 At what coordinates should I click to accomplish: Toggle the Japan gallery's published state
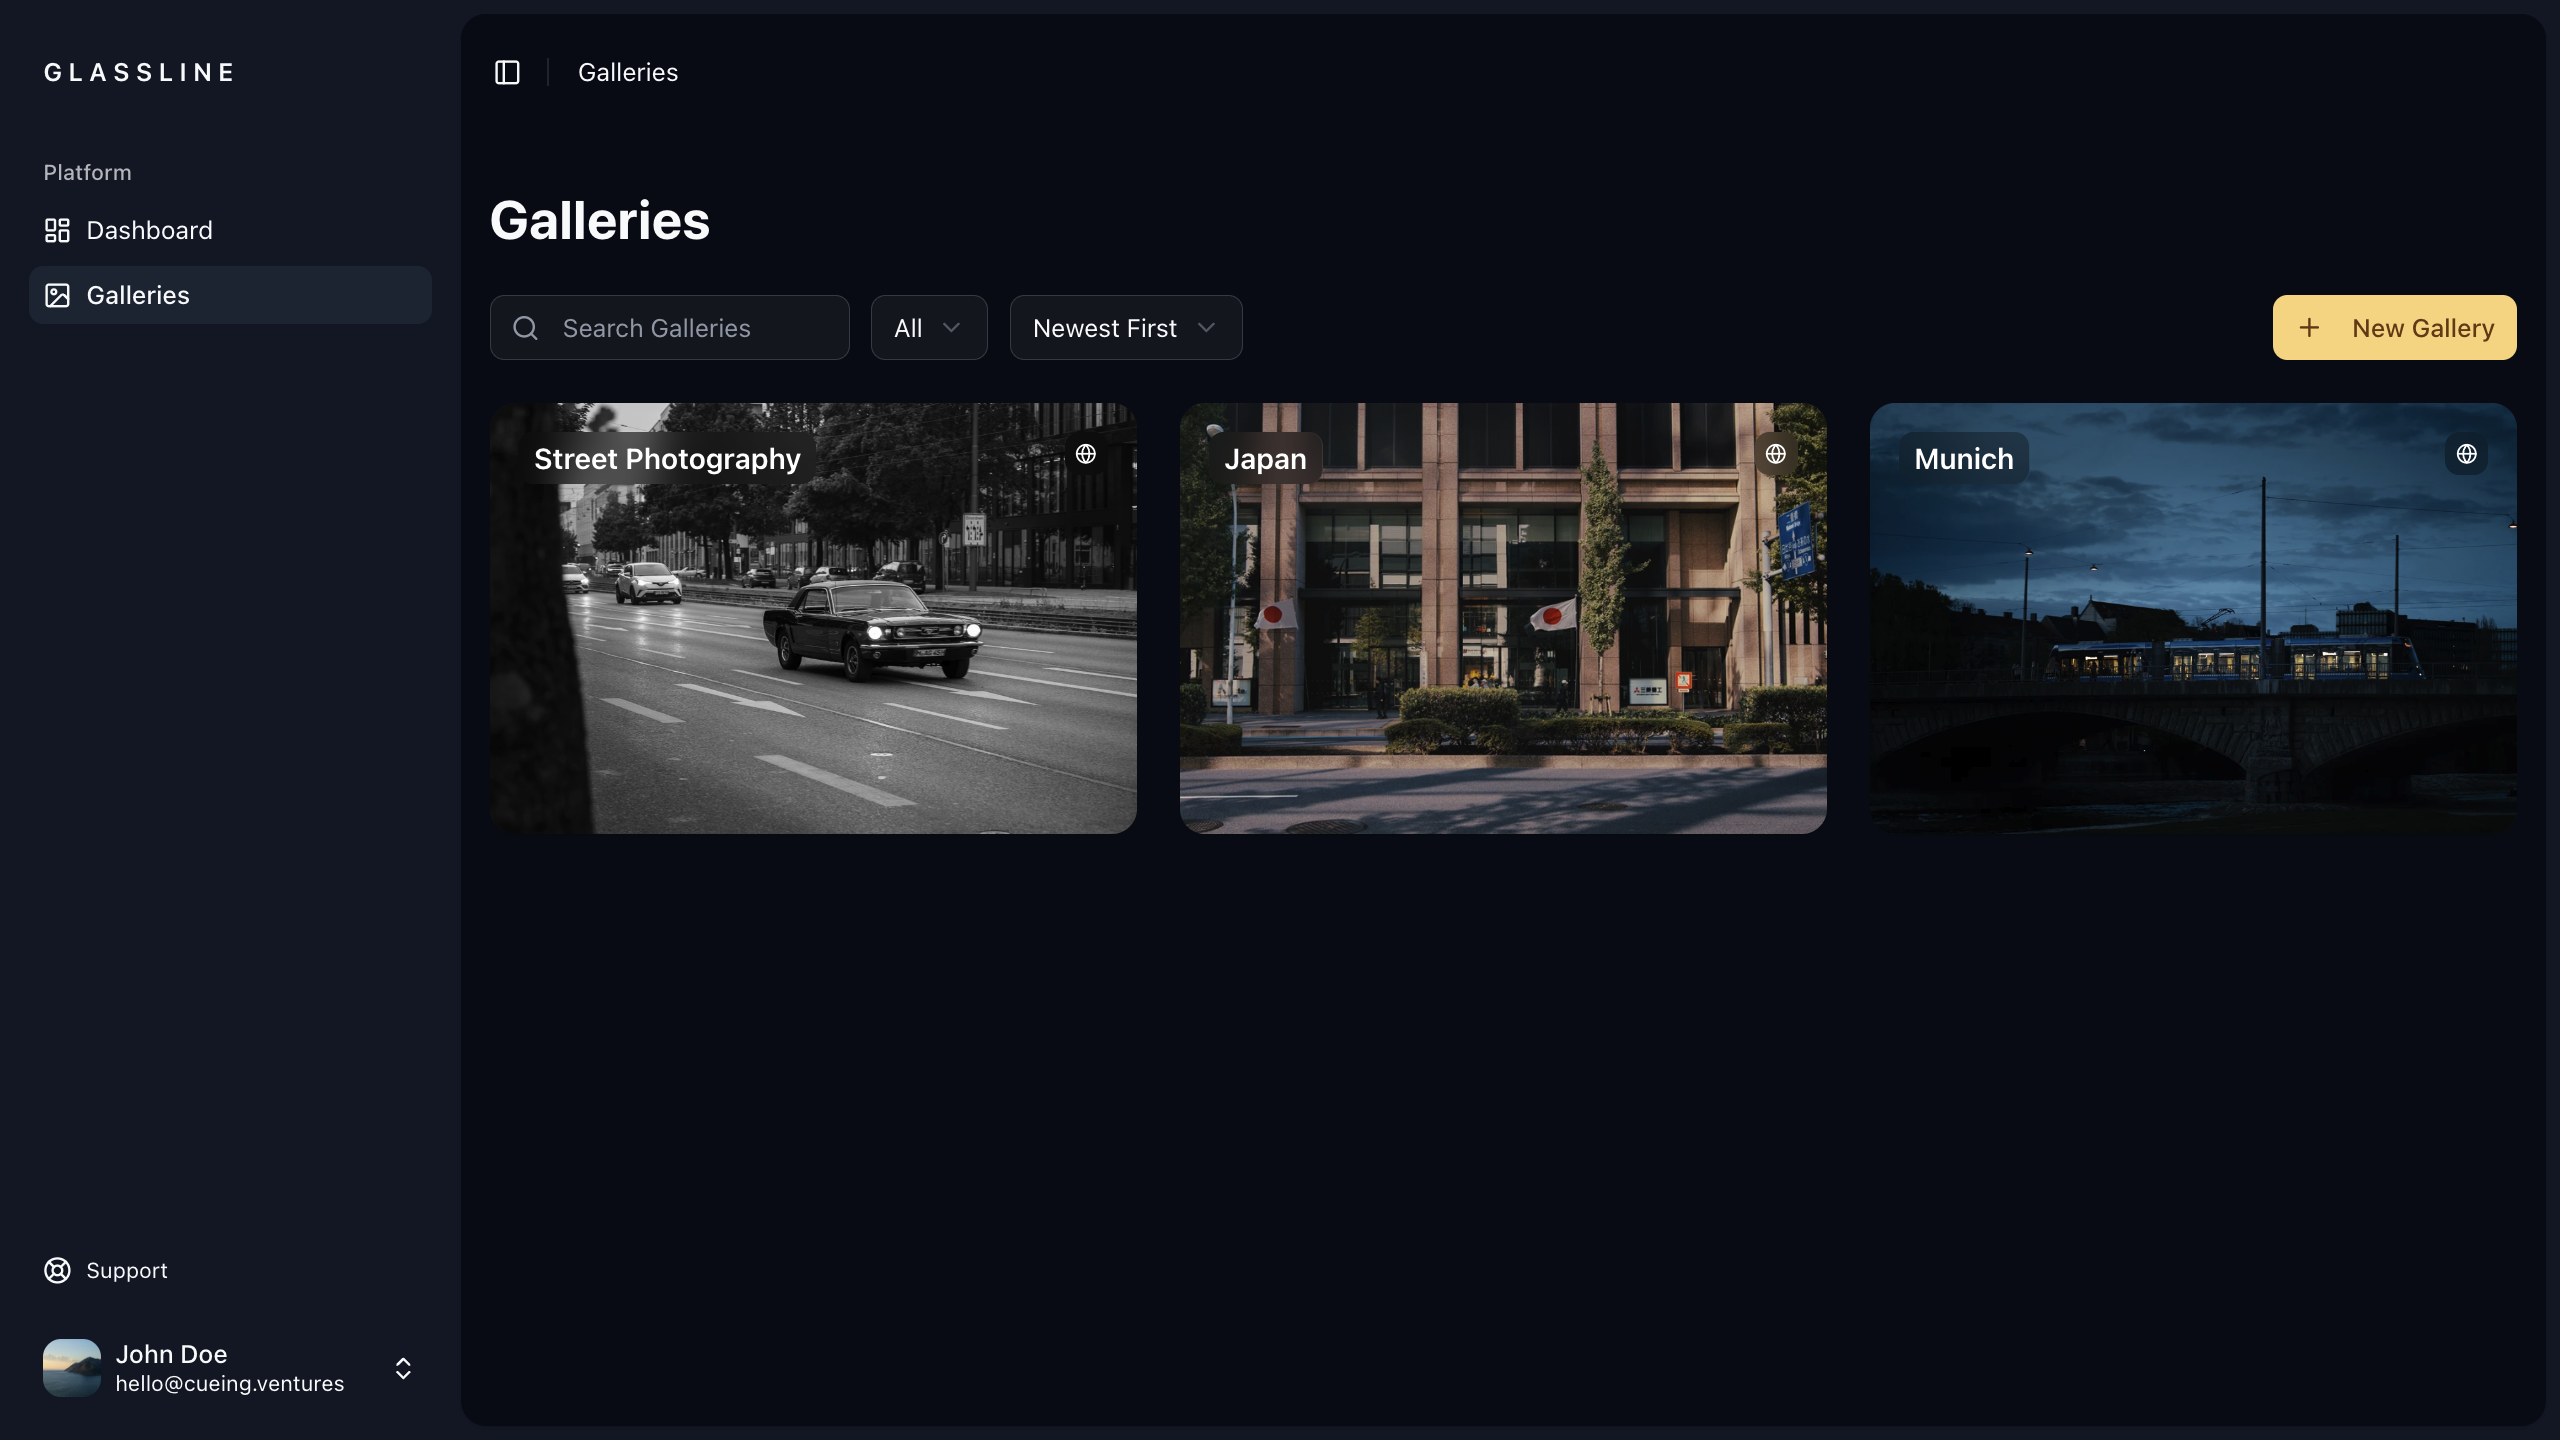pos(1776,454)
